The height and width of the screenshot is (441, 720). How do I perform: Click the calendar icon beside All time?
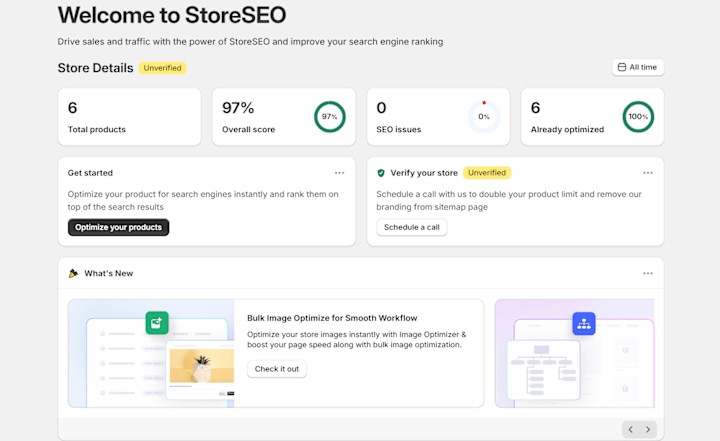[622, 67]
